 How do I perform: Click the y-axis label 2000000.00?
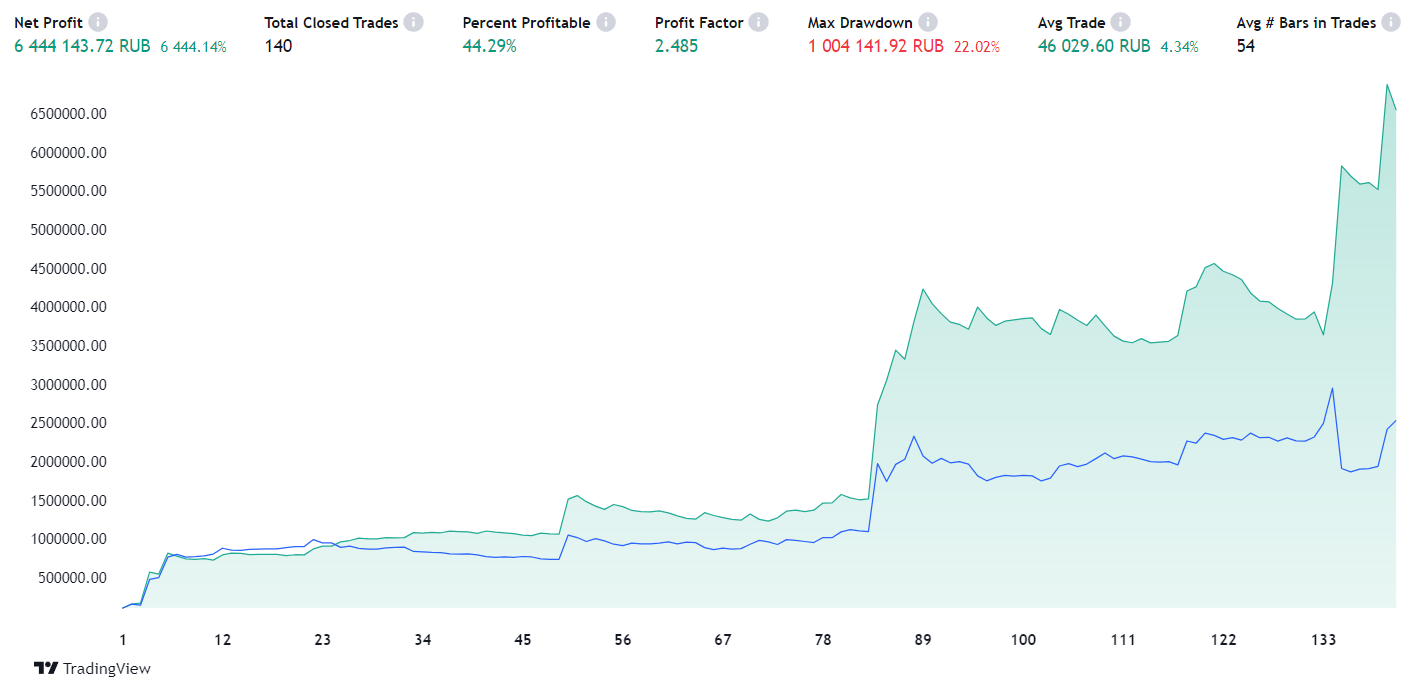click(x=68, y=462)
